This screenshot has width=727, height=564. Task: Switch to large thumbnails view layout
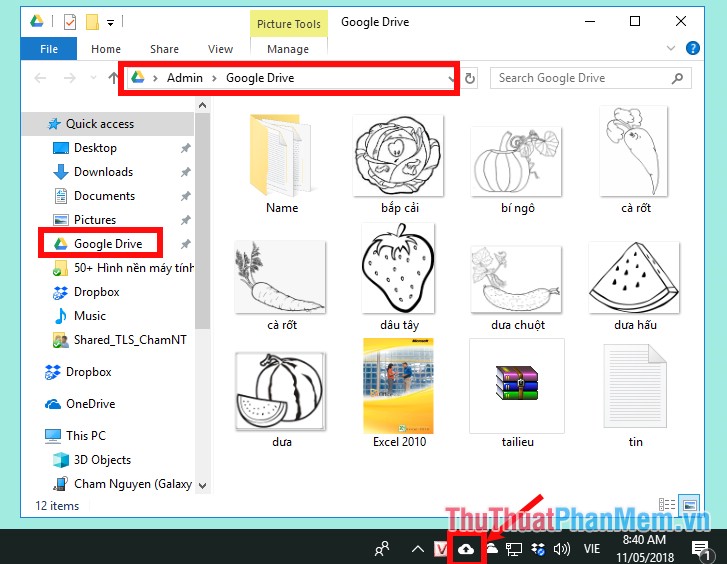pos(689,505)
